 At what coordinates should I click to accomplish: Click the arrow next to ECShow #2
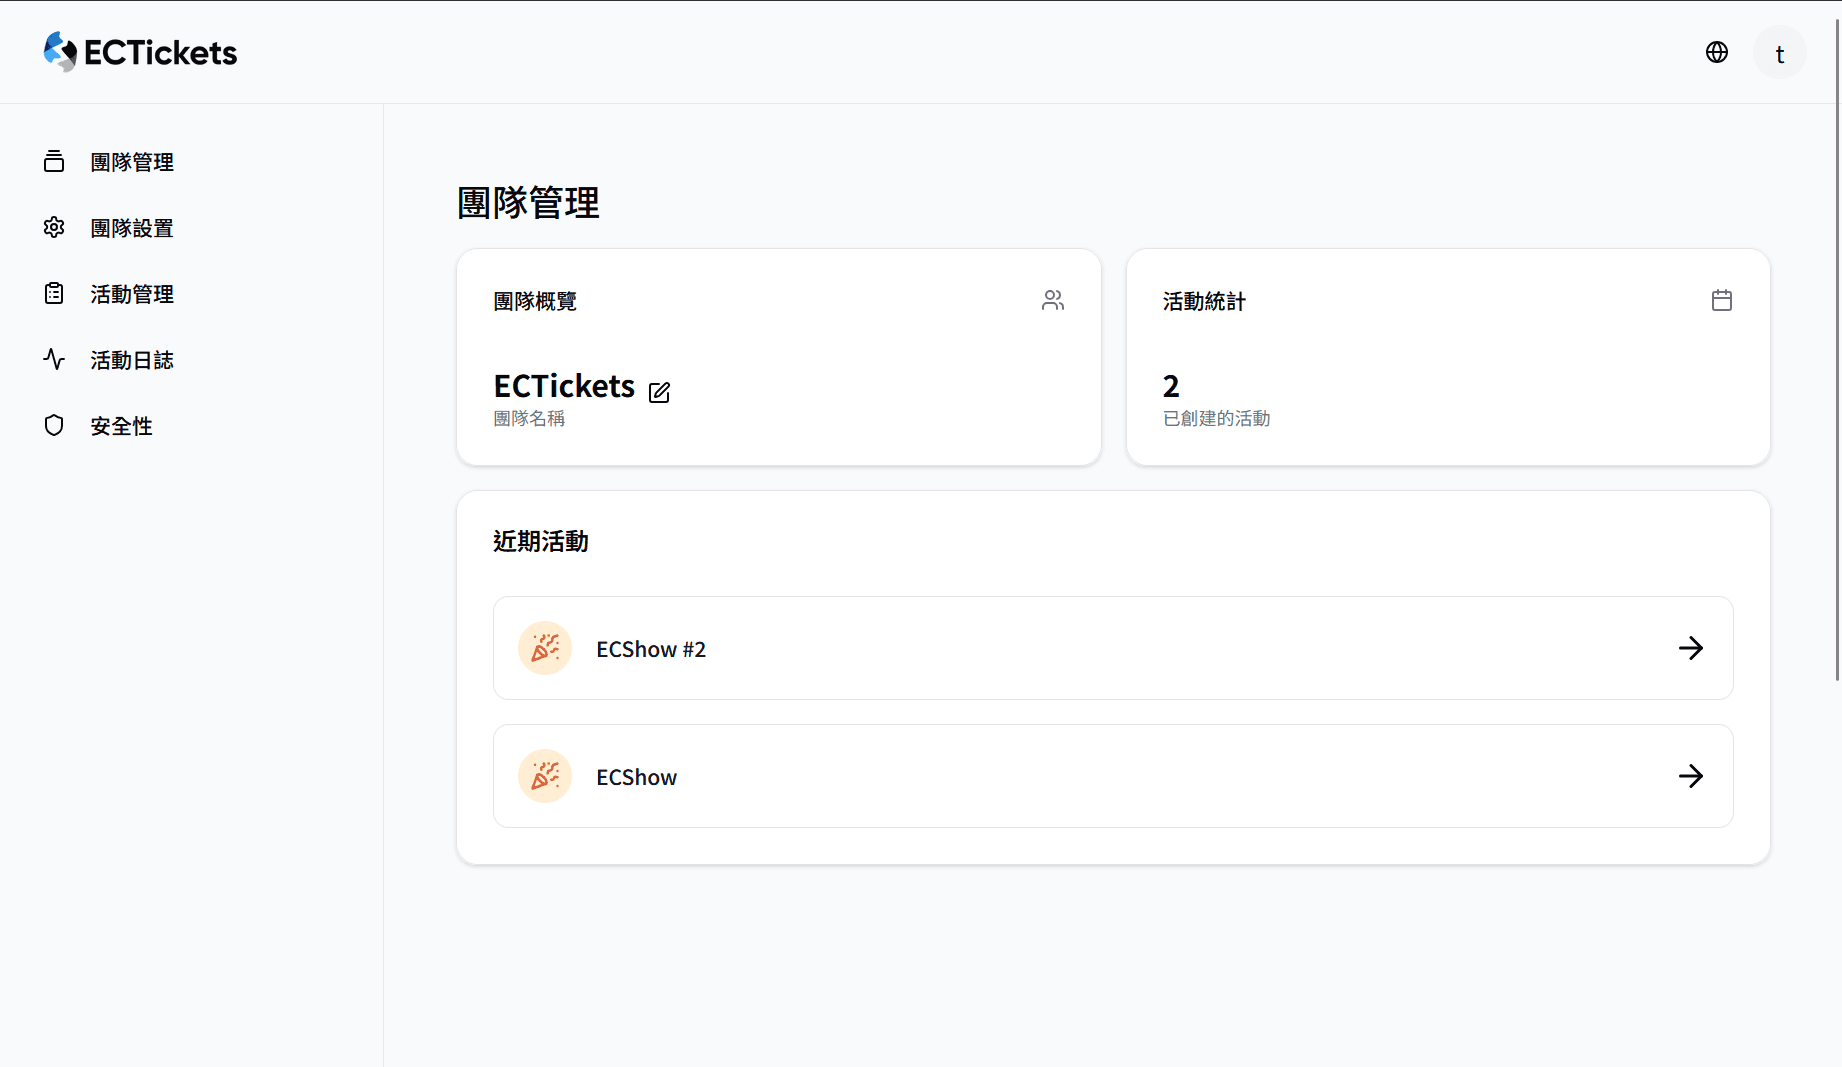pos(1690,648)
